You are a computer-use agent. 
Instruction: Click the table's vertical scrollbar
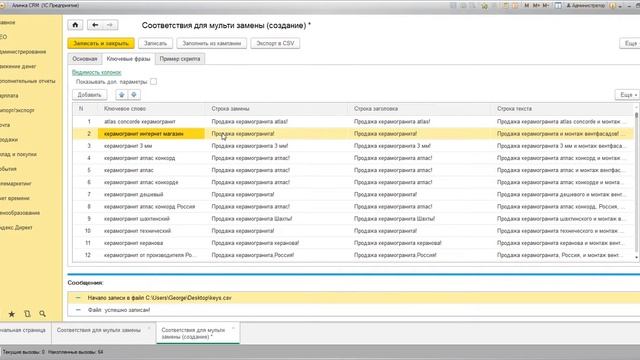pyautogui.click(x=636, y=184)
